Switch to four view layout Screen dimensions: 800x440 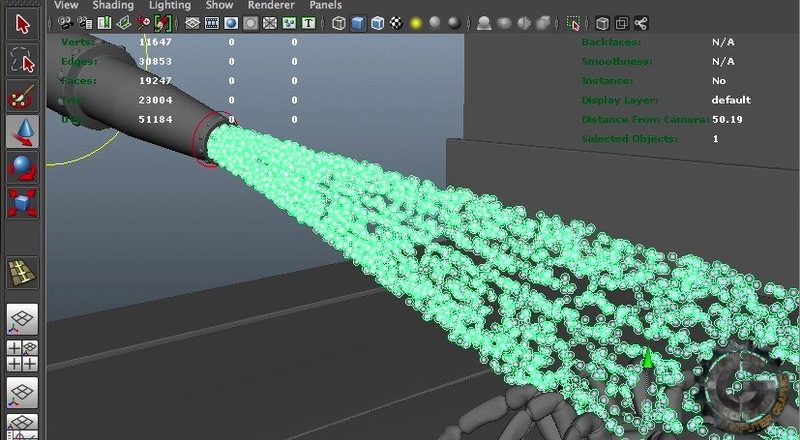pyautogui.click(x=22, y=355)
